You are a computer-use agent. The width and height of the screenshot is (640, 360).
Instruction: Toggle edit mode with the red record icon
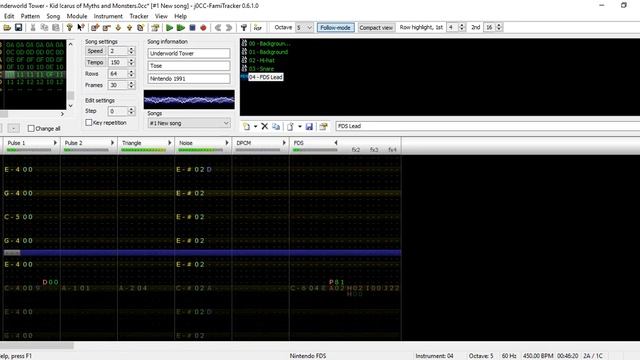203,28
